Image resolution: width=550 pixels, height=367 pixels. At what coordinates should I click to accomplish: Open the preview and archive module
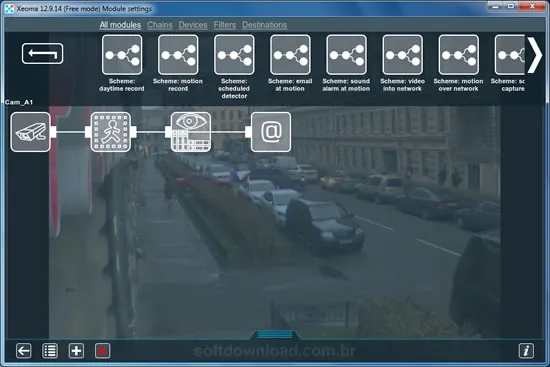coord(191,132)
